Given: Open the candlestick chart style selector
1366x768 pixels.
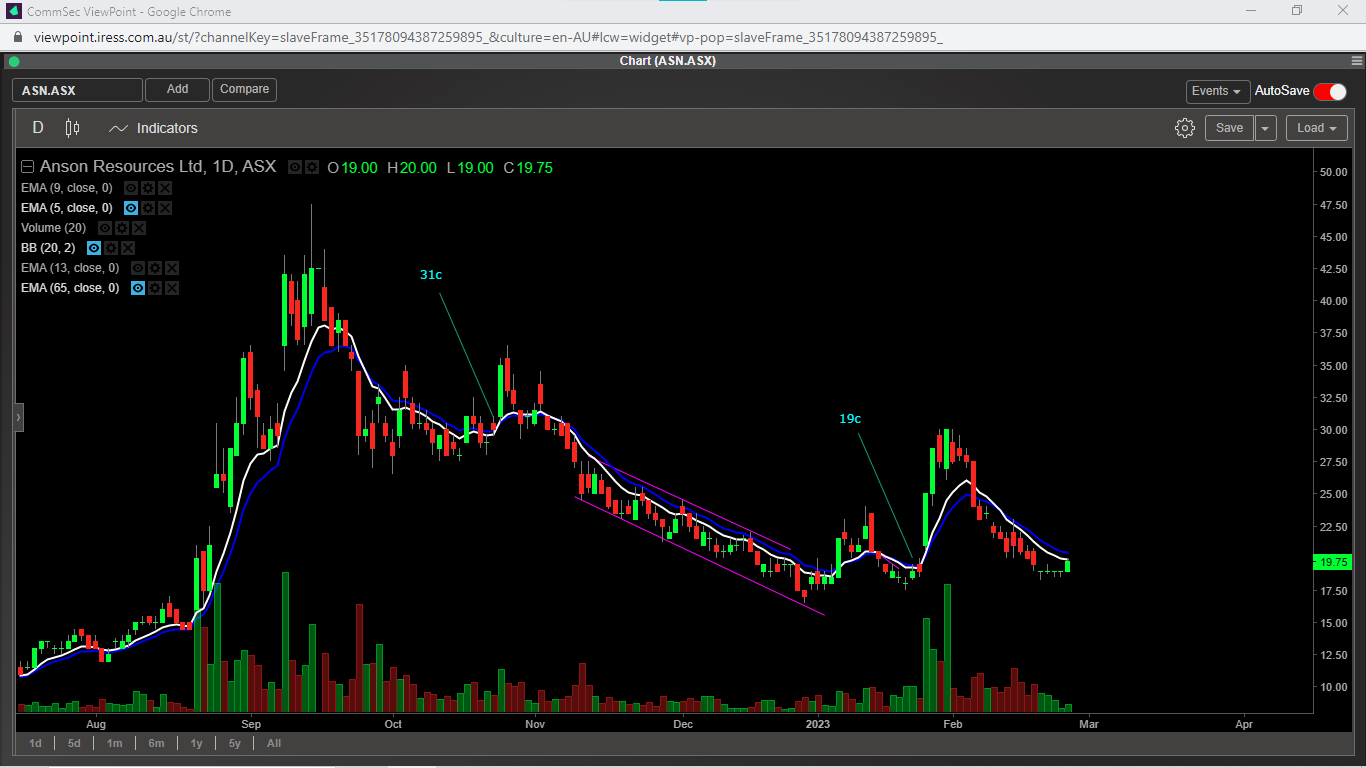Looking at the screenshot, I should point(72,128).
